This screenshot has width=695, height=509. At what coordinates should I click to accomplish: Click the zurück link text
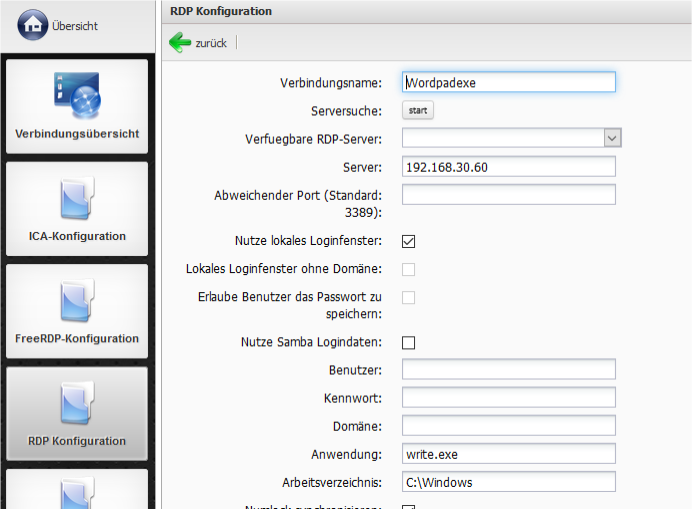211,43
